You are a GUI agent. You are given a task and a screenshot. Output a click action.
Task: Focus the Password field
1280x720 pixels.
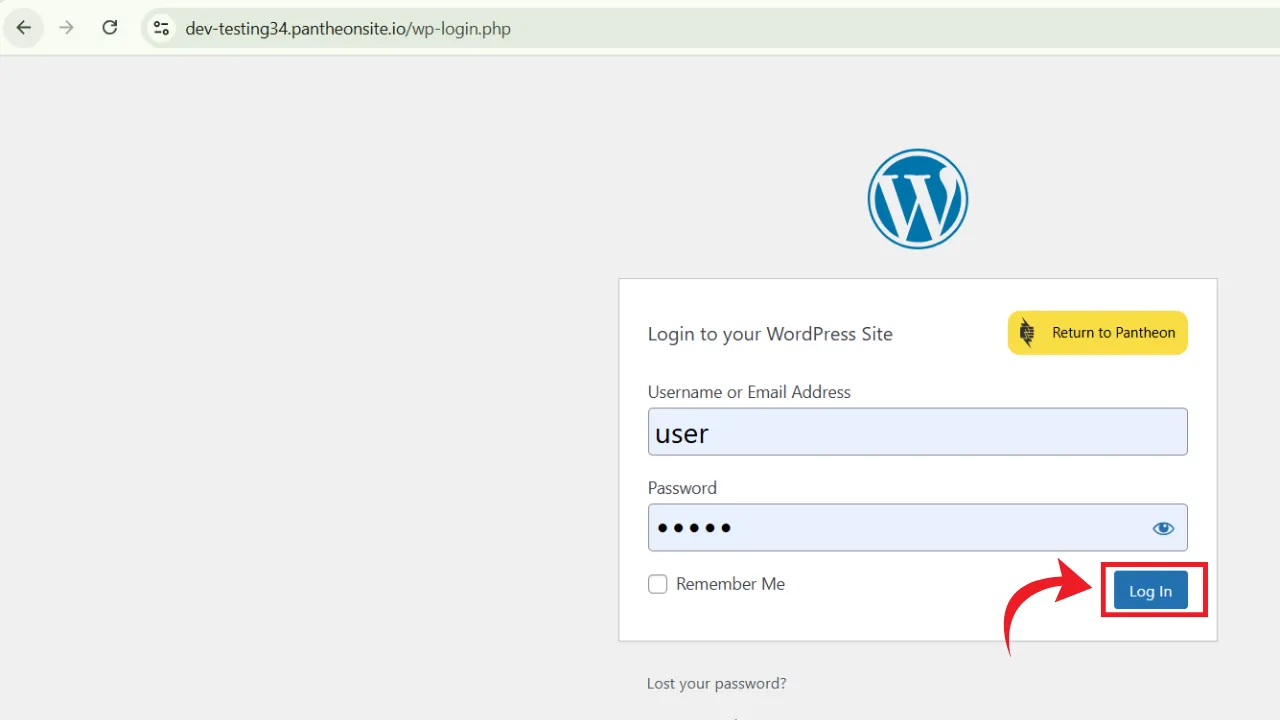point(918,528)
